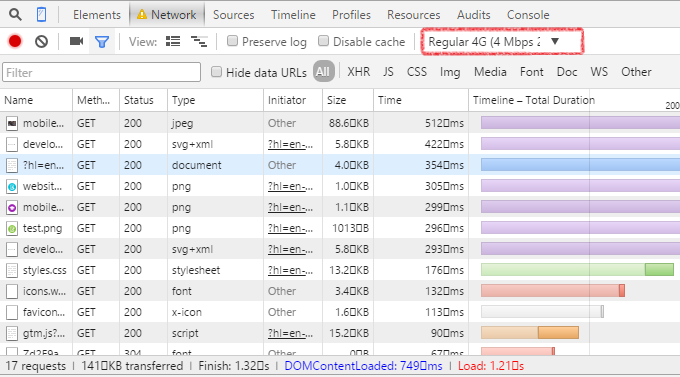Click DOMContentLoaded: 749 ms in status bar

[x=363, y=366]
